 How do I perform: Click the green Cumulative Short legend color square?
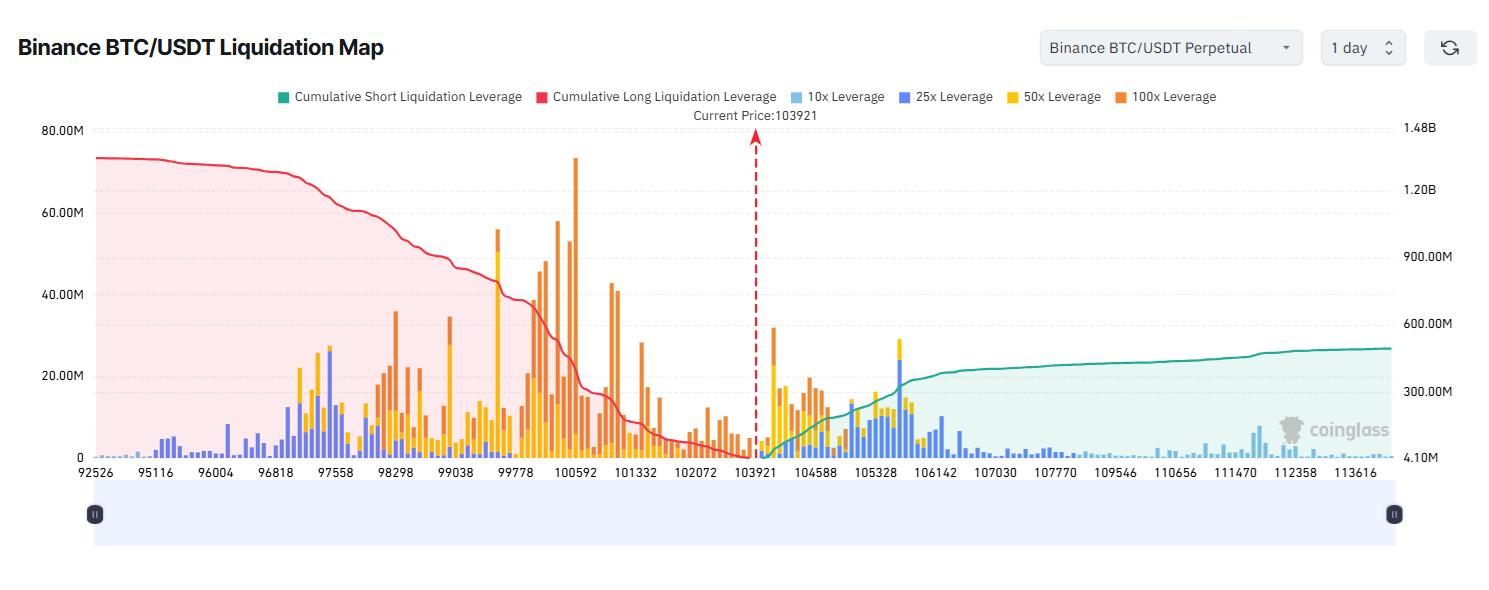[285, 96]
